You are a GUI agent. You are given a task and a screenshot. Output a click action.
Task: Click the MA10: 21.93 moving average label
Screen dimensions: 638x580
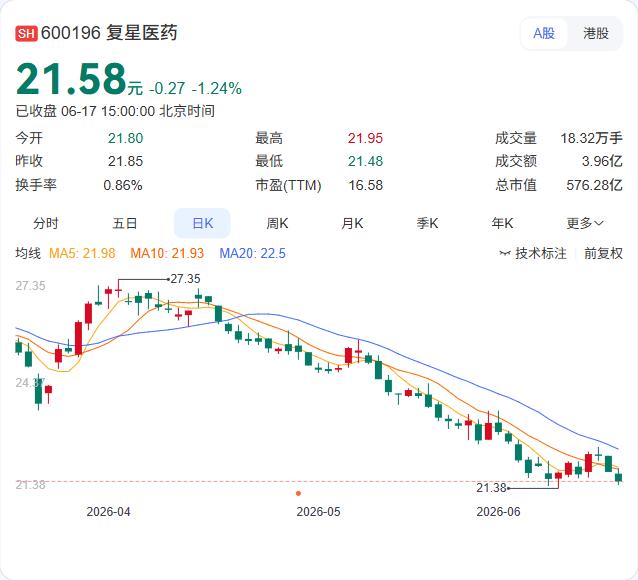tap(167, 253)
